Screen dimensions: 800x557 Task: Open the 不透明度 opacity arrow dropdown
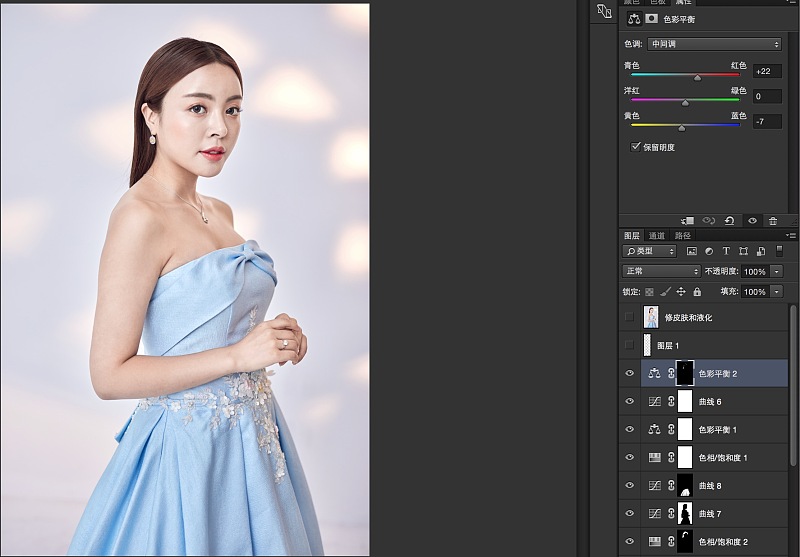(777, 271)
